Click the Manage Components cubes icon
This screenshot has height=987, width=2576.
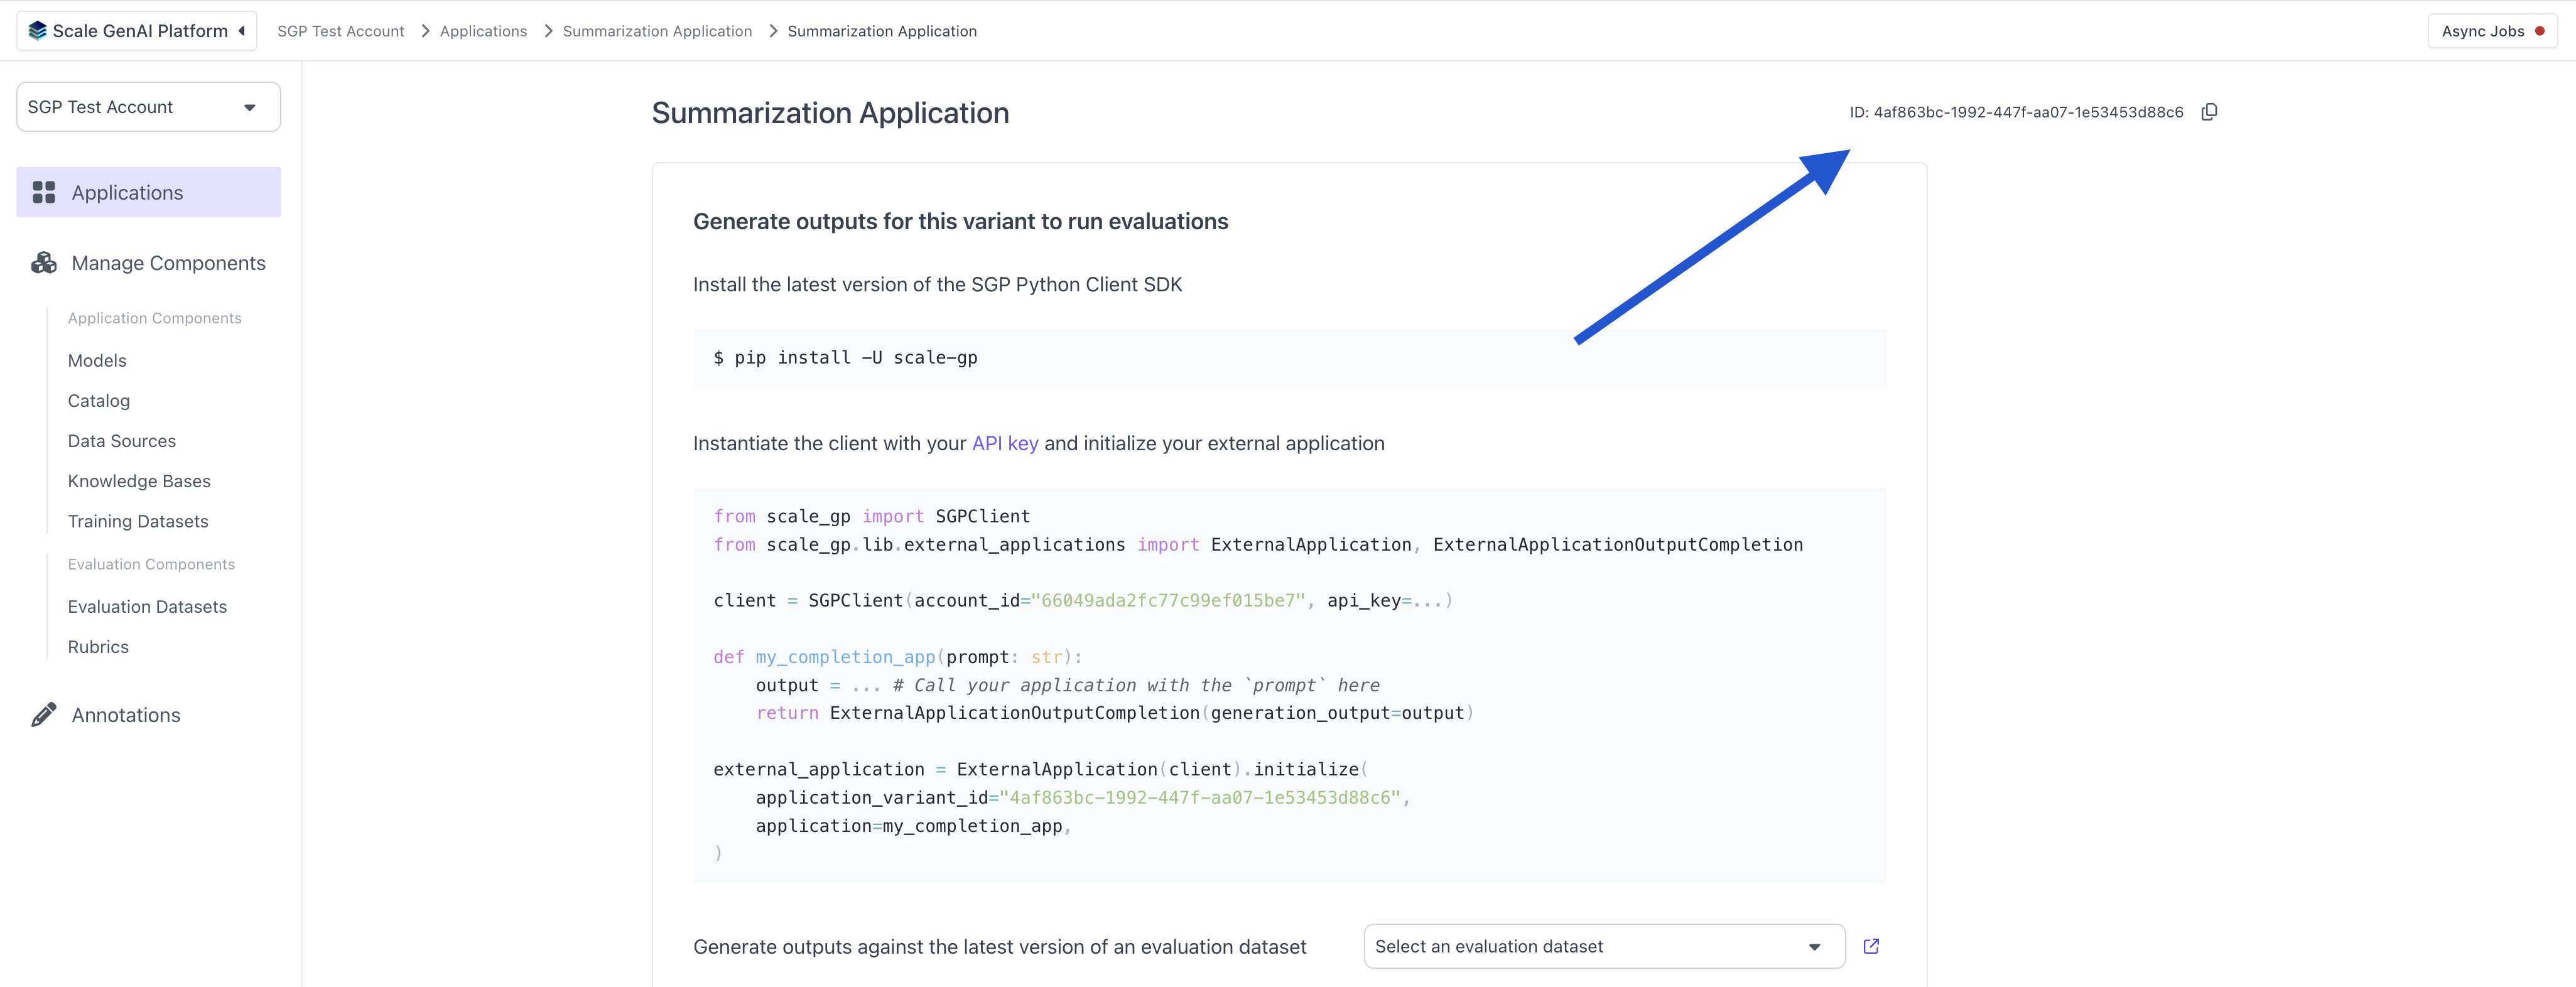point(44,263)
